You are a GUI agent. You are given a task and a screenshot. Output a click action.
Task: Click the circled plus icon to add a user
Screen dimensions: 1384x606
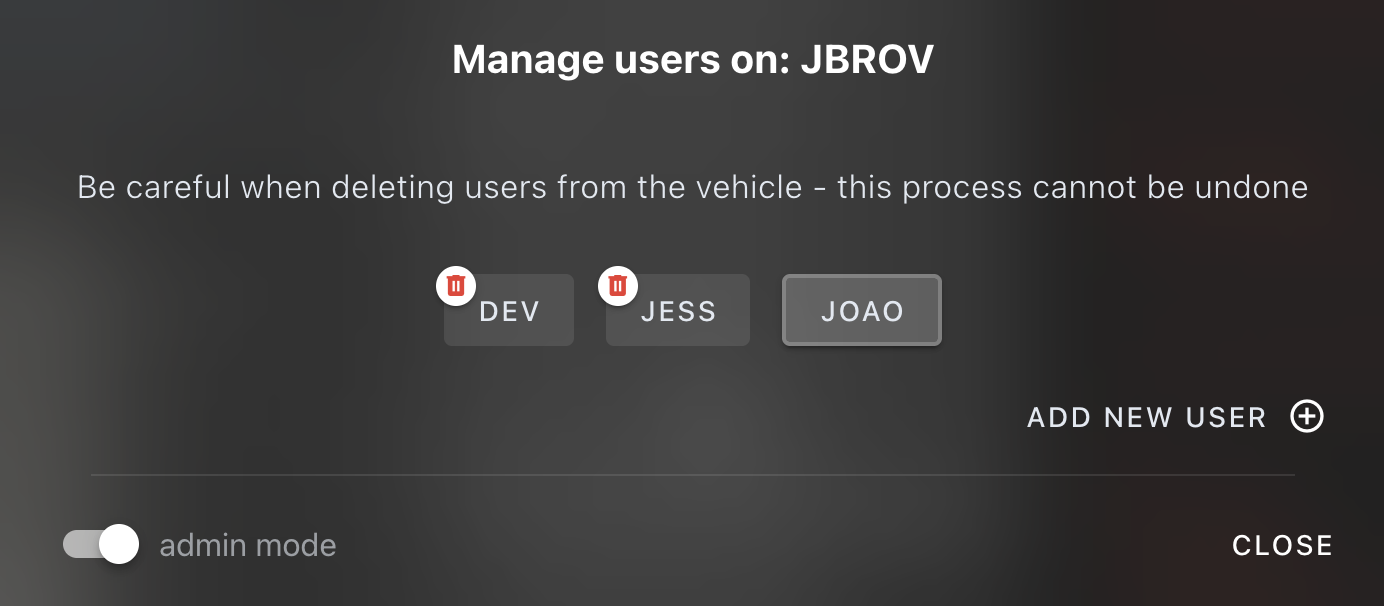[1306, 417]
